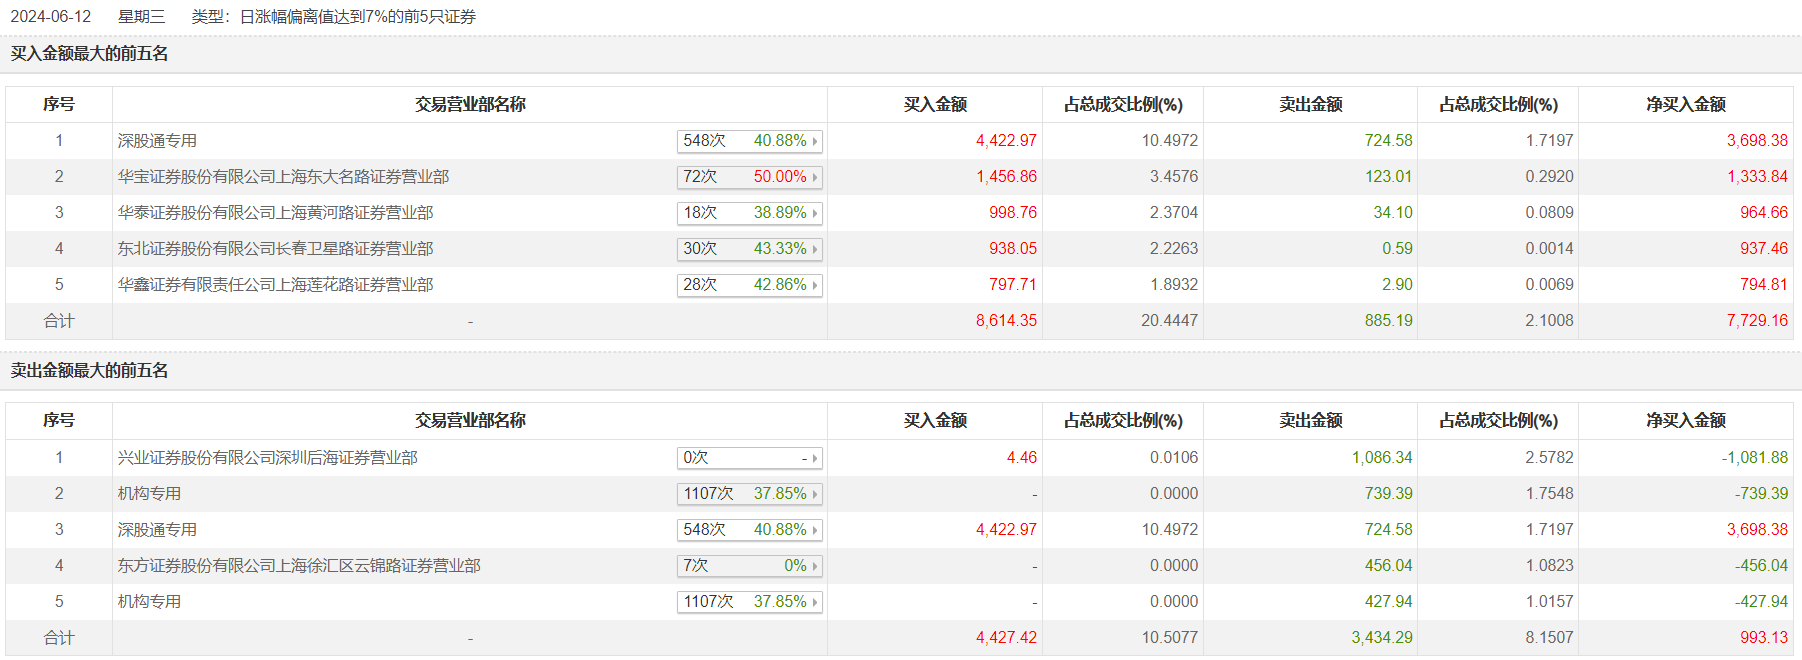Click 深股通专用 in the top-buyers table
The width and height of the screenshot is (1802, 660).
pos(157,141)
